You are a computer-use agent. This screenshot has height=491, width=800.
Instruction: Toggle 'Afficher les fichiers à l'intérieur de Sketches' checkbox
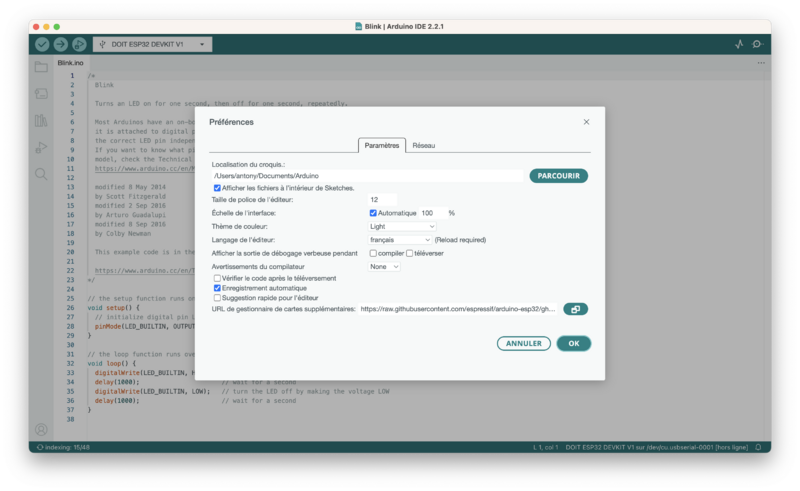click(x=218, y=187)
